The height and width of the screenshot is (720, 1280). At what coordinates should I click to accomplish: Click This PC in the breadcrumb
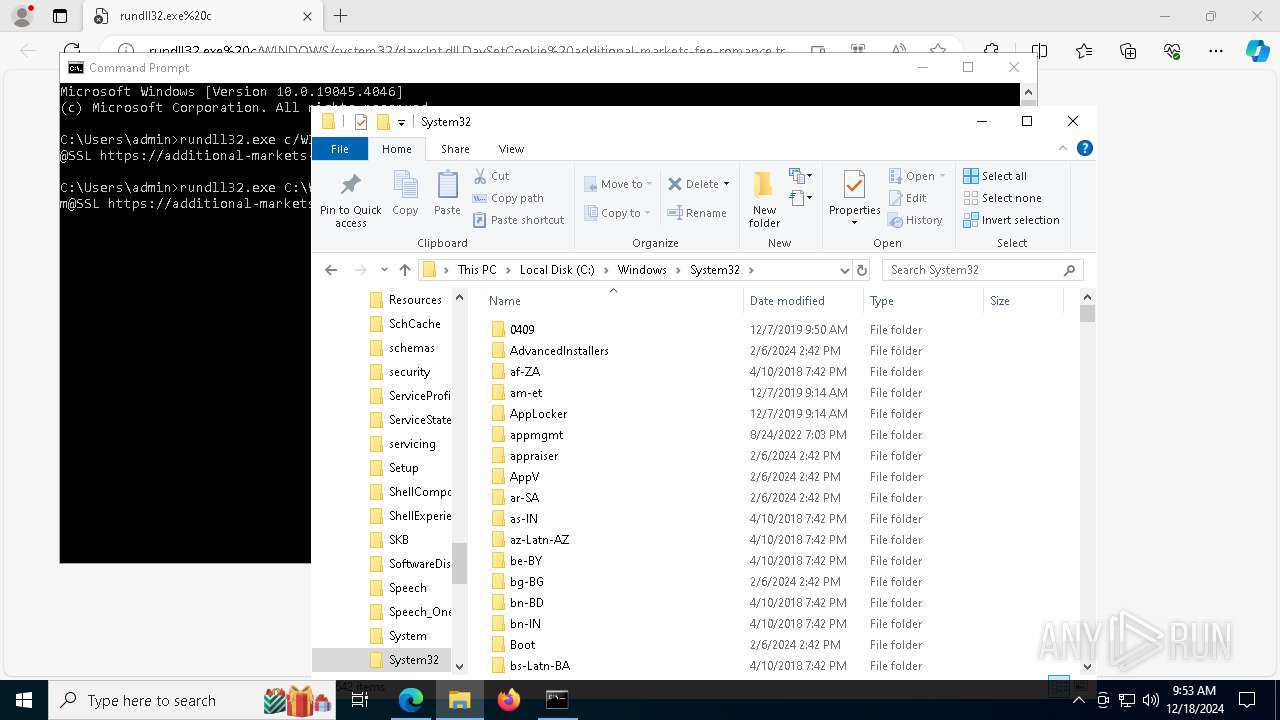[x=477, y=270]
